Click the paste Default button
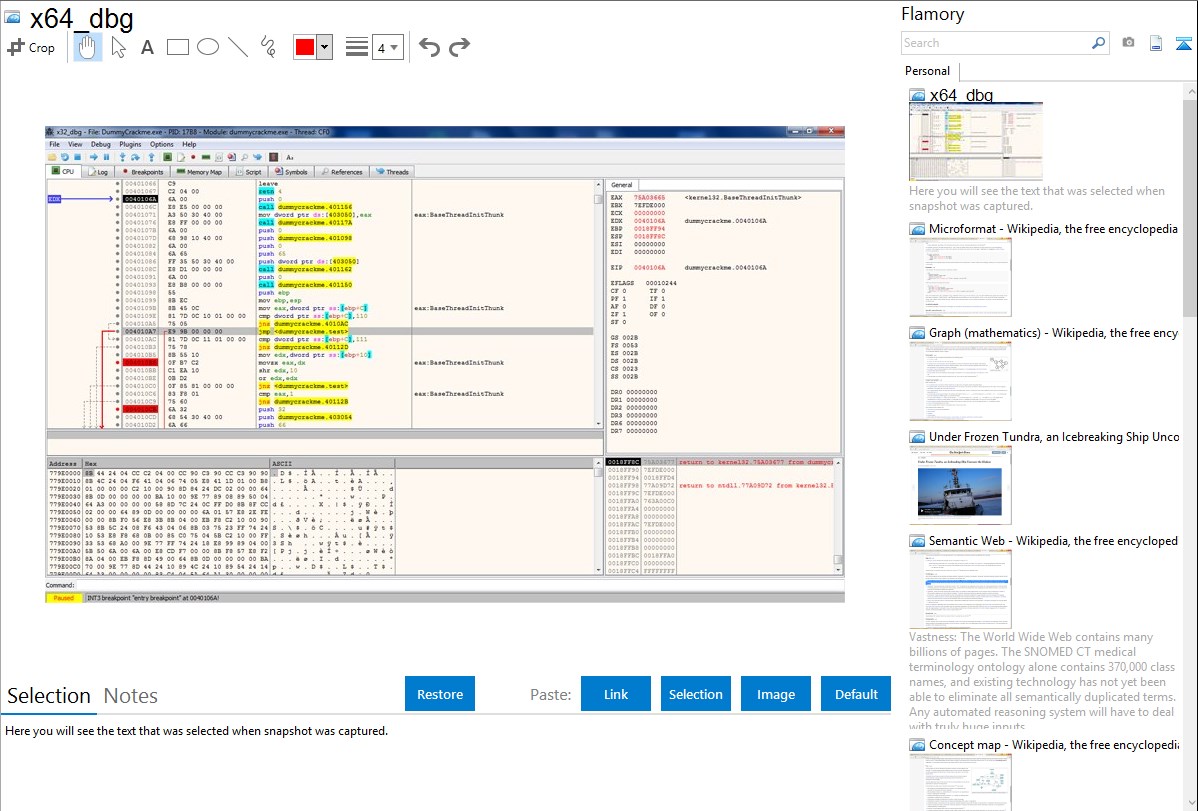 point(856,694)
